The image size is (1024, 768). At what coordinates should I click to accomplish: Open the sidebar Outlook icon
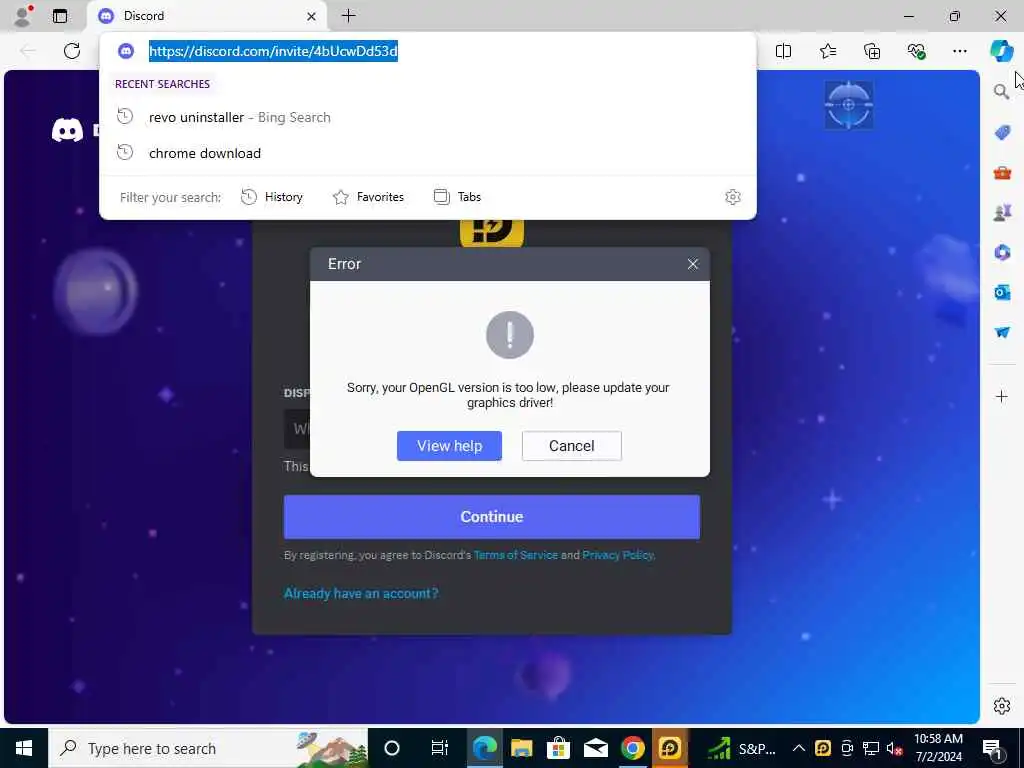tap(1002, 292)
